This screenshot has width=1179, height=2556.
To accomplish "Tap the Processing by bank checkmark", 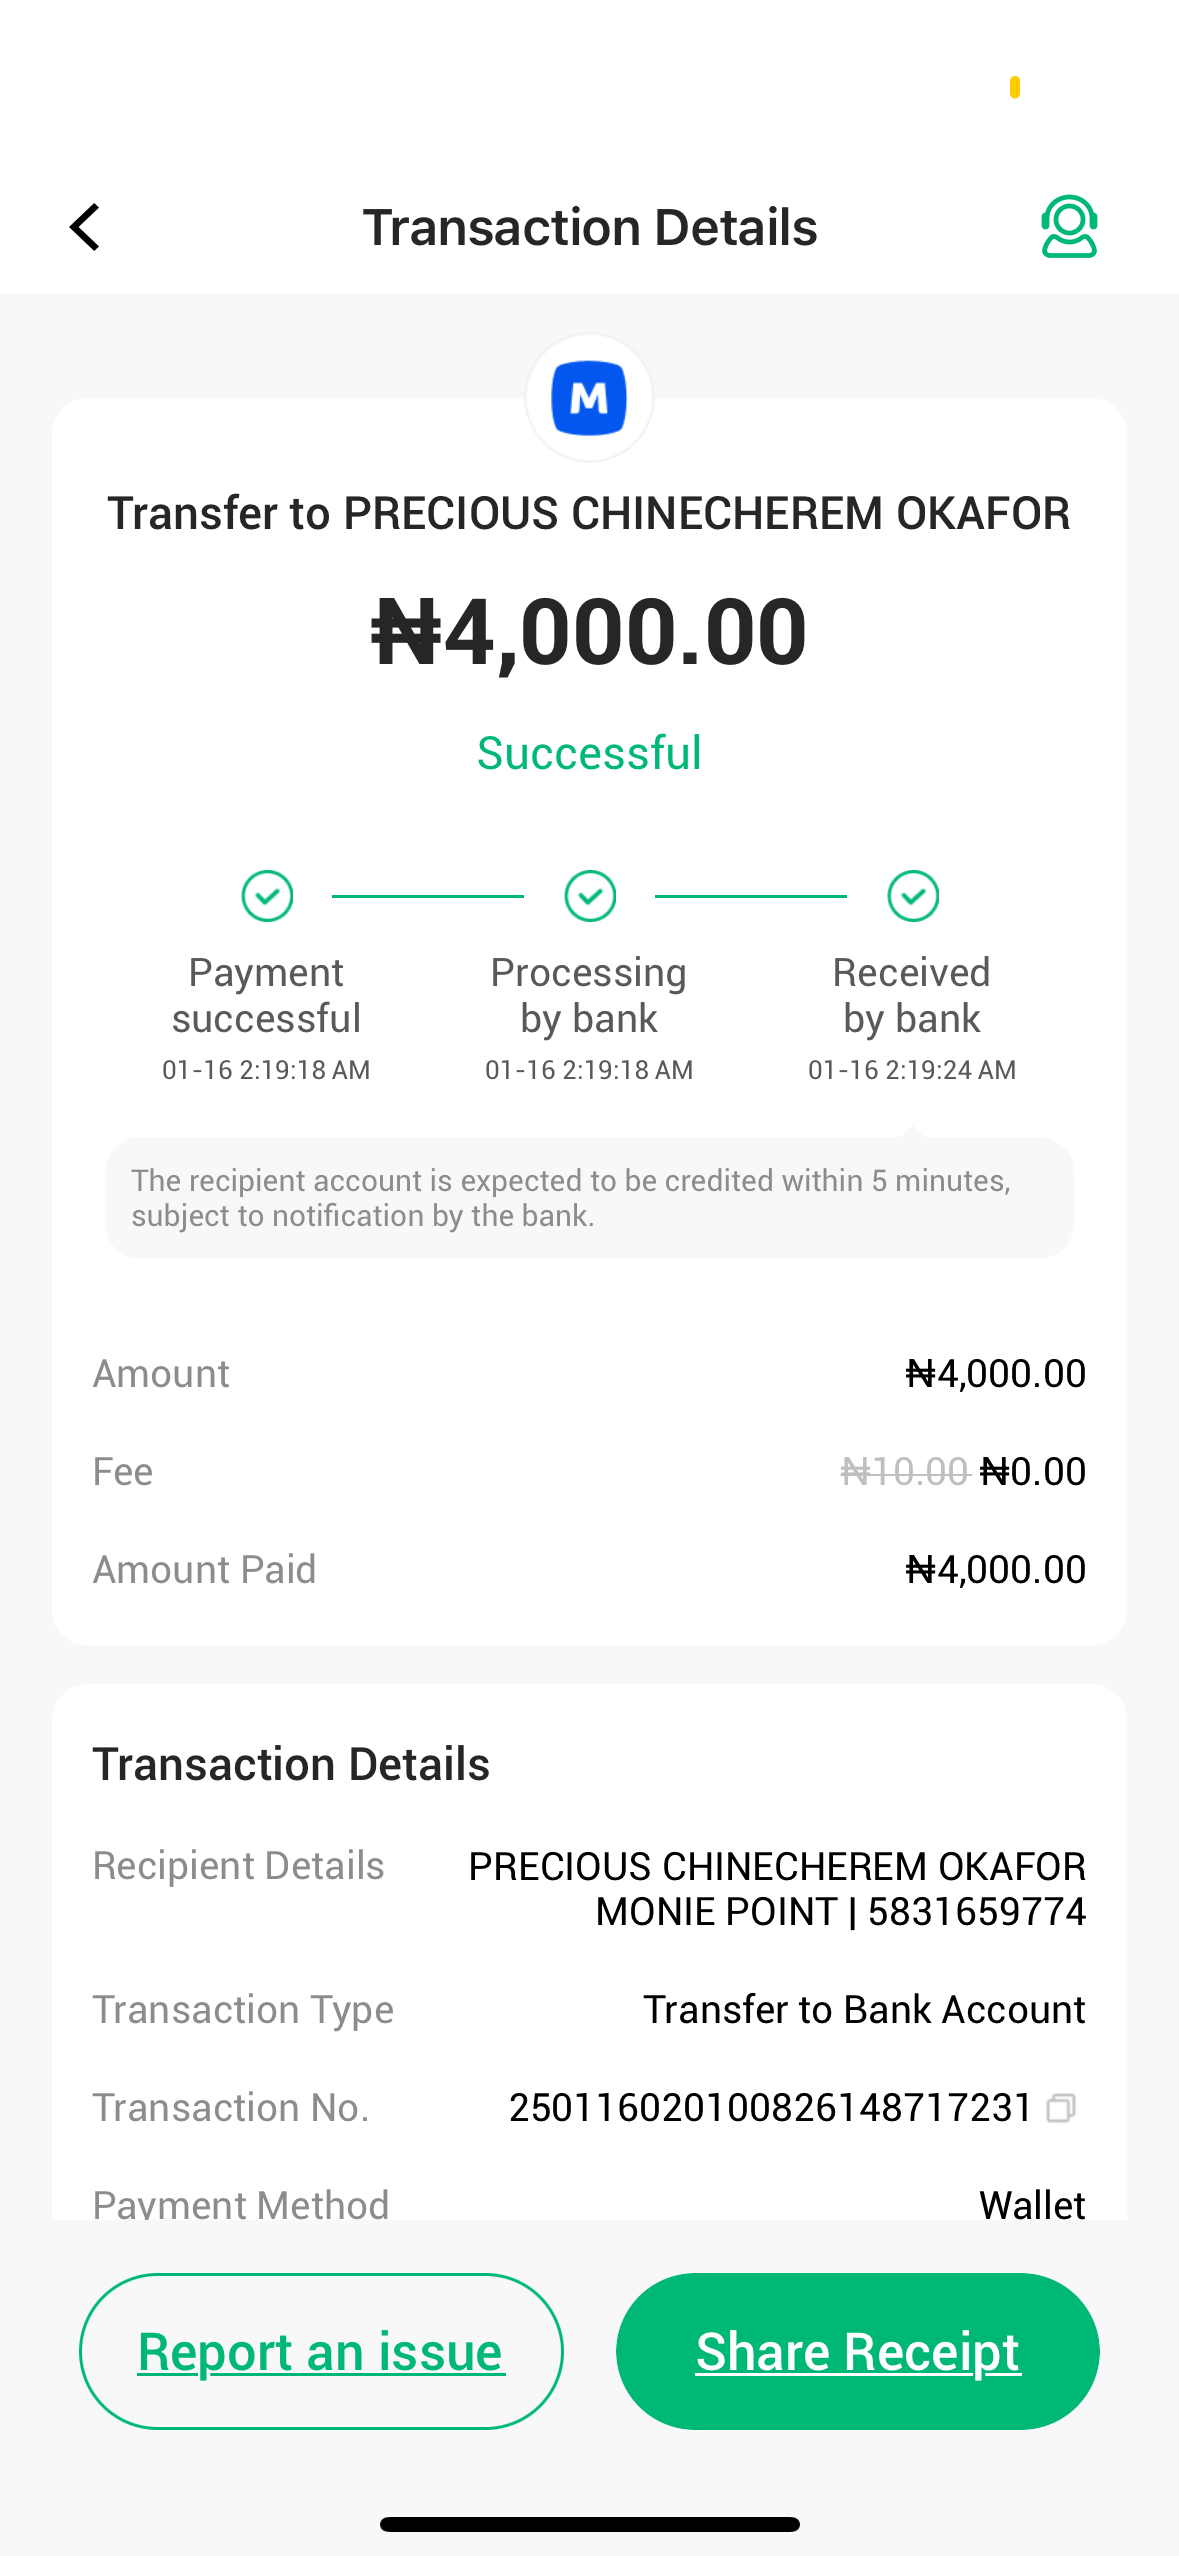I will [x=590, y=895].
